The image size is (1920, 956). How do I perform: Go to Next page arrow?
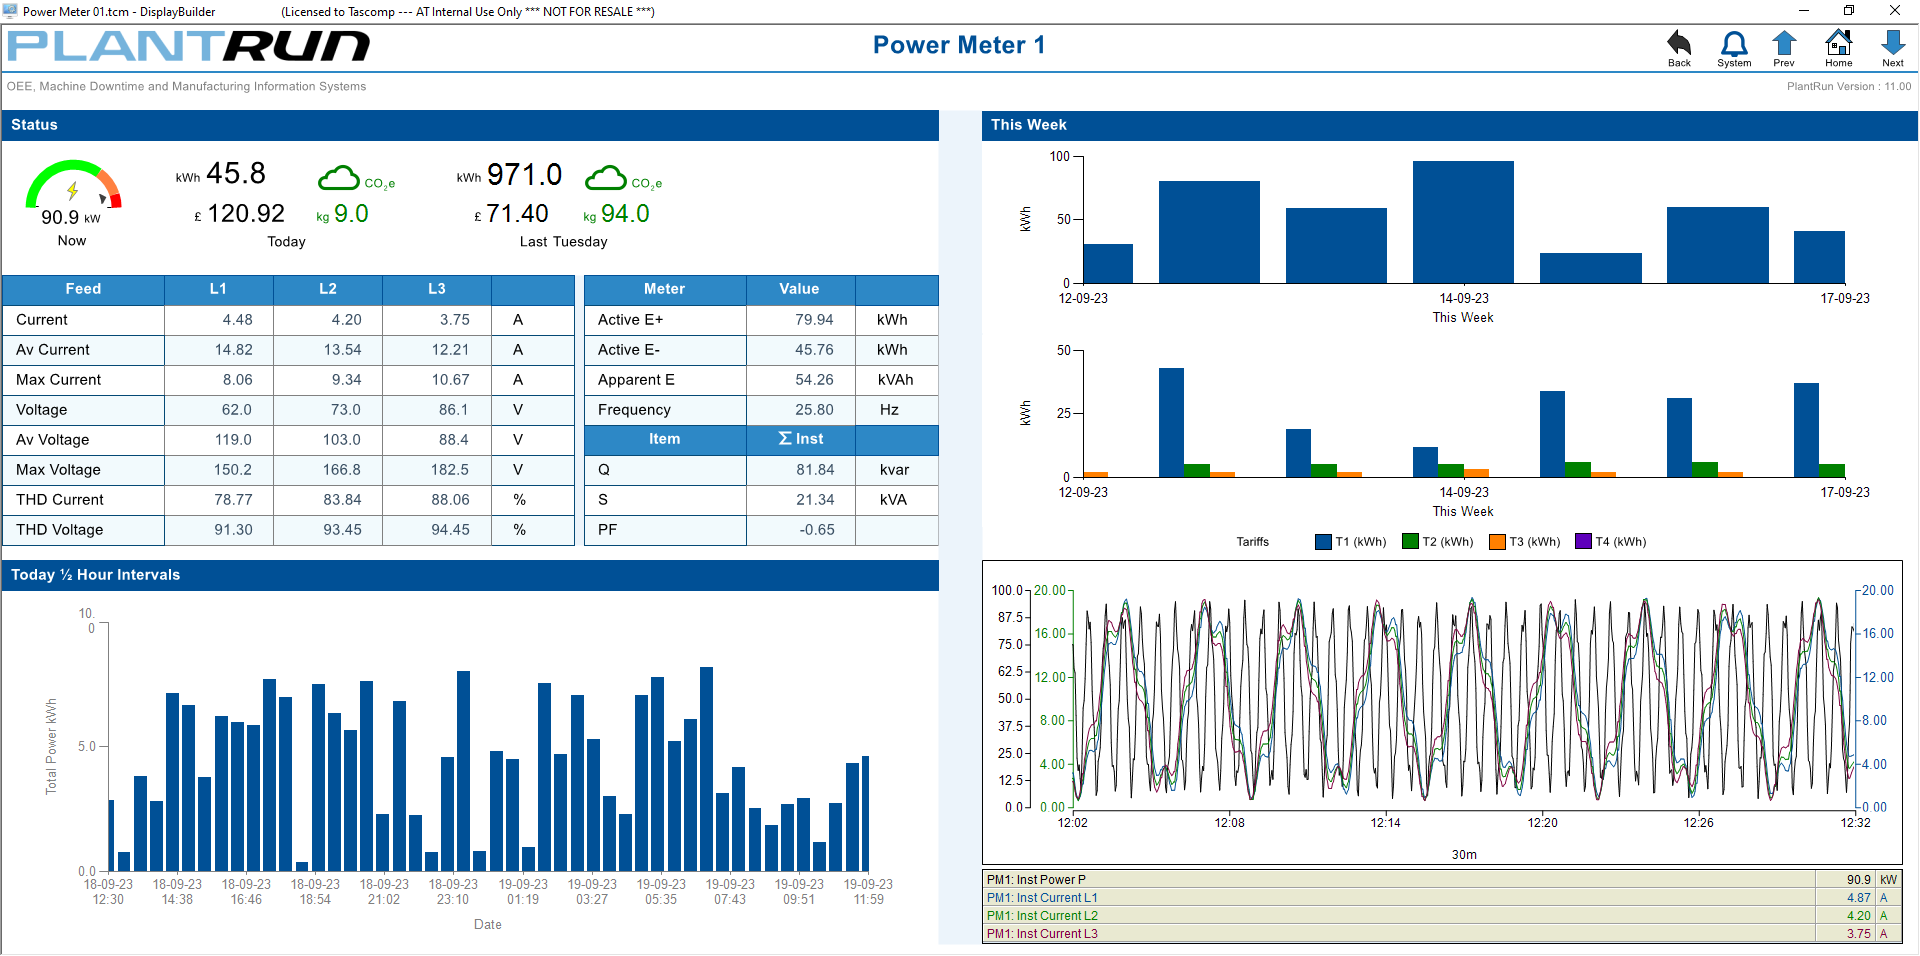1892,43
